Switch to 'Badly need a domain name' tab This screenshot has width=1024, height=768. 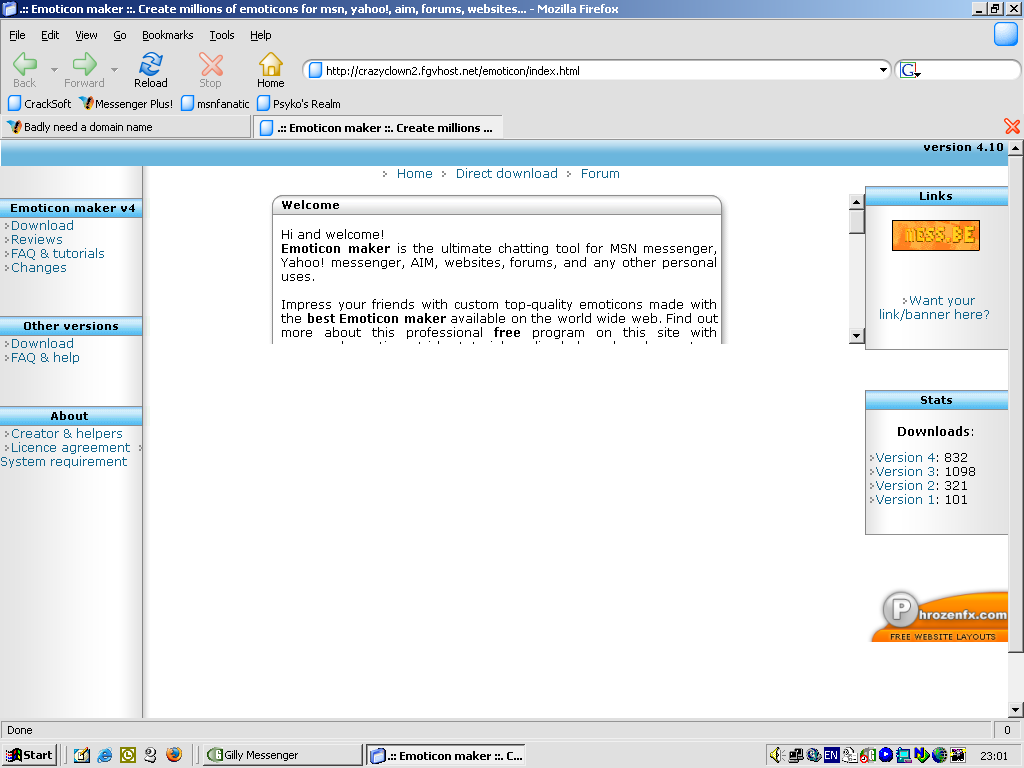point(126,127)
